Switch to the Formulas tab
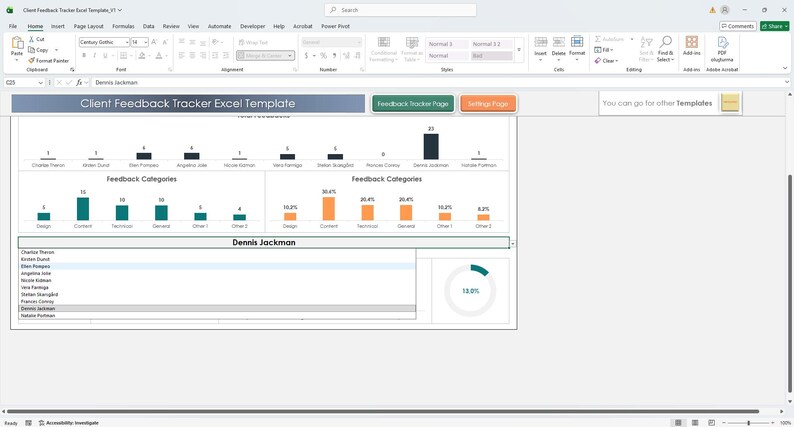This screenshot has height=427, width=794. pyautogui.click(x=123, y=26)
